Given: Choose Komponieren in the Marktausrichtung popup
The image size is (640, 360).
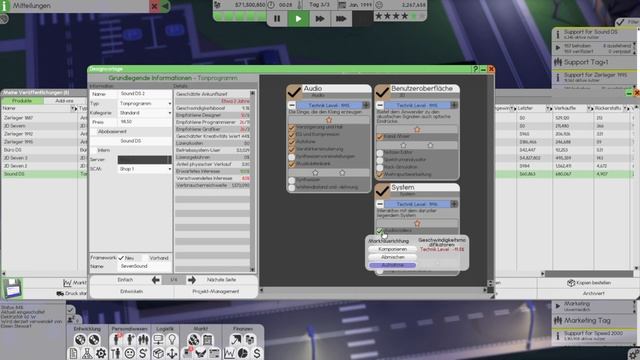Looking at the screenshot, I should pyautogui.click(x=392, y=249).
